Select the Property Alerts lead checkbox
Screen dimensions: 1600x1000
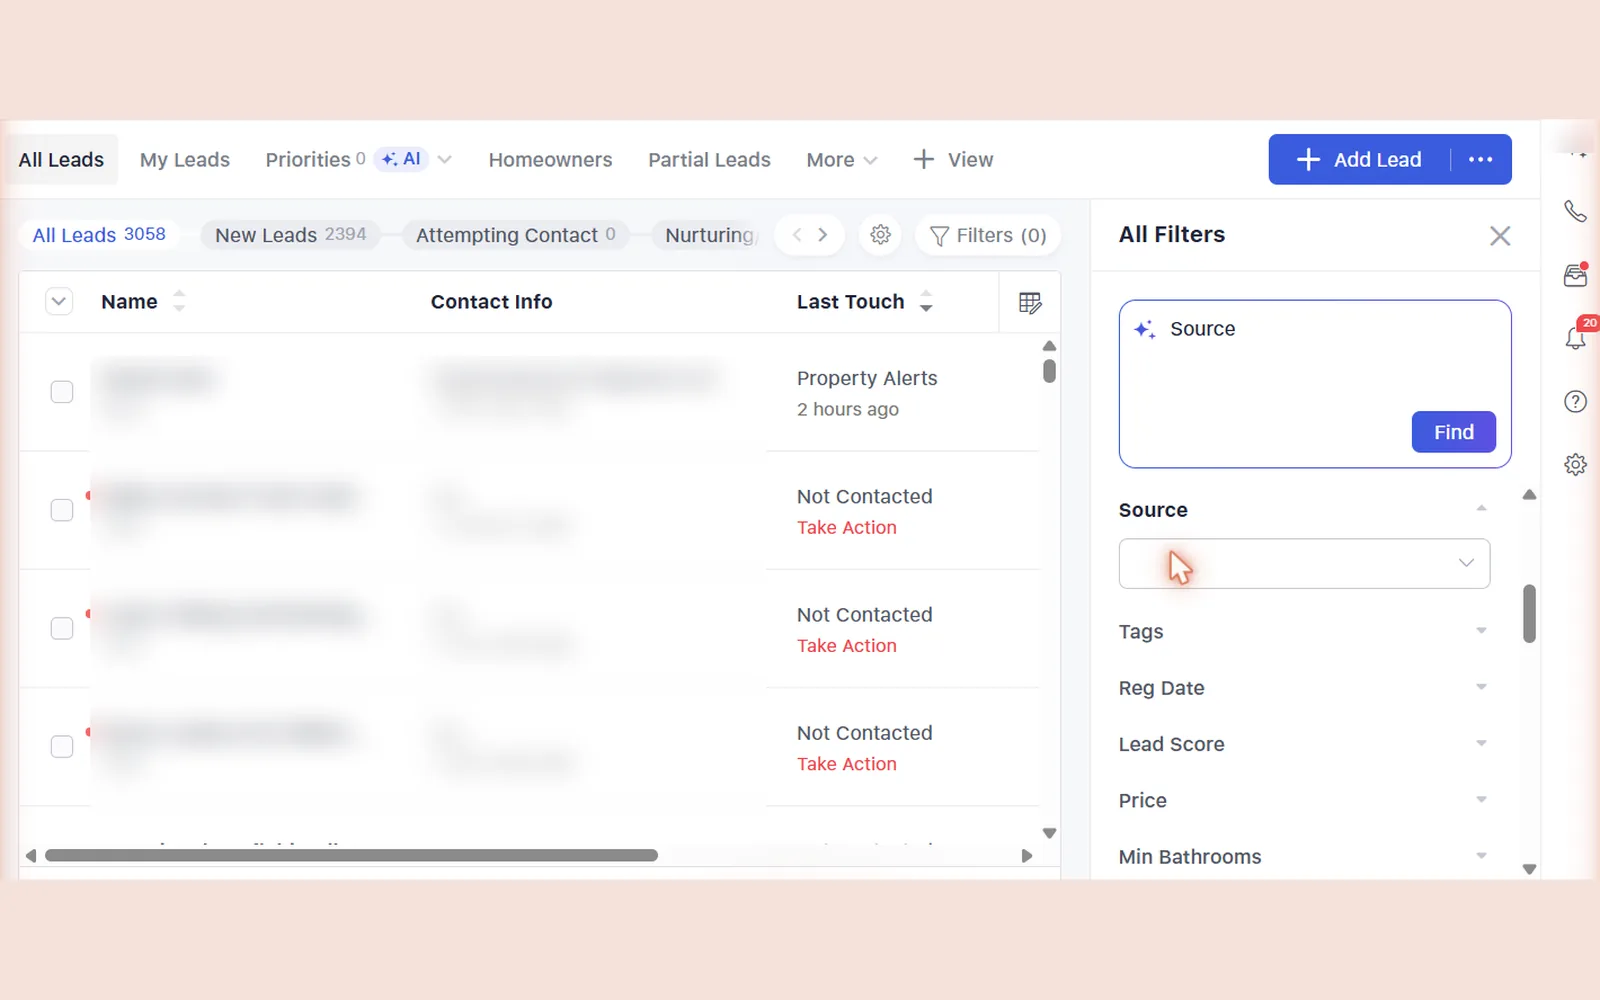click(x=62, y=392)
